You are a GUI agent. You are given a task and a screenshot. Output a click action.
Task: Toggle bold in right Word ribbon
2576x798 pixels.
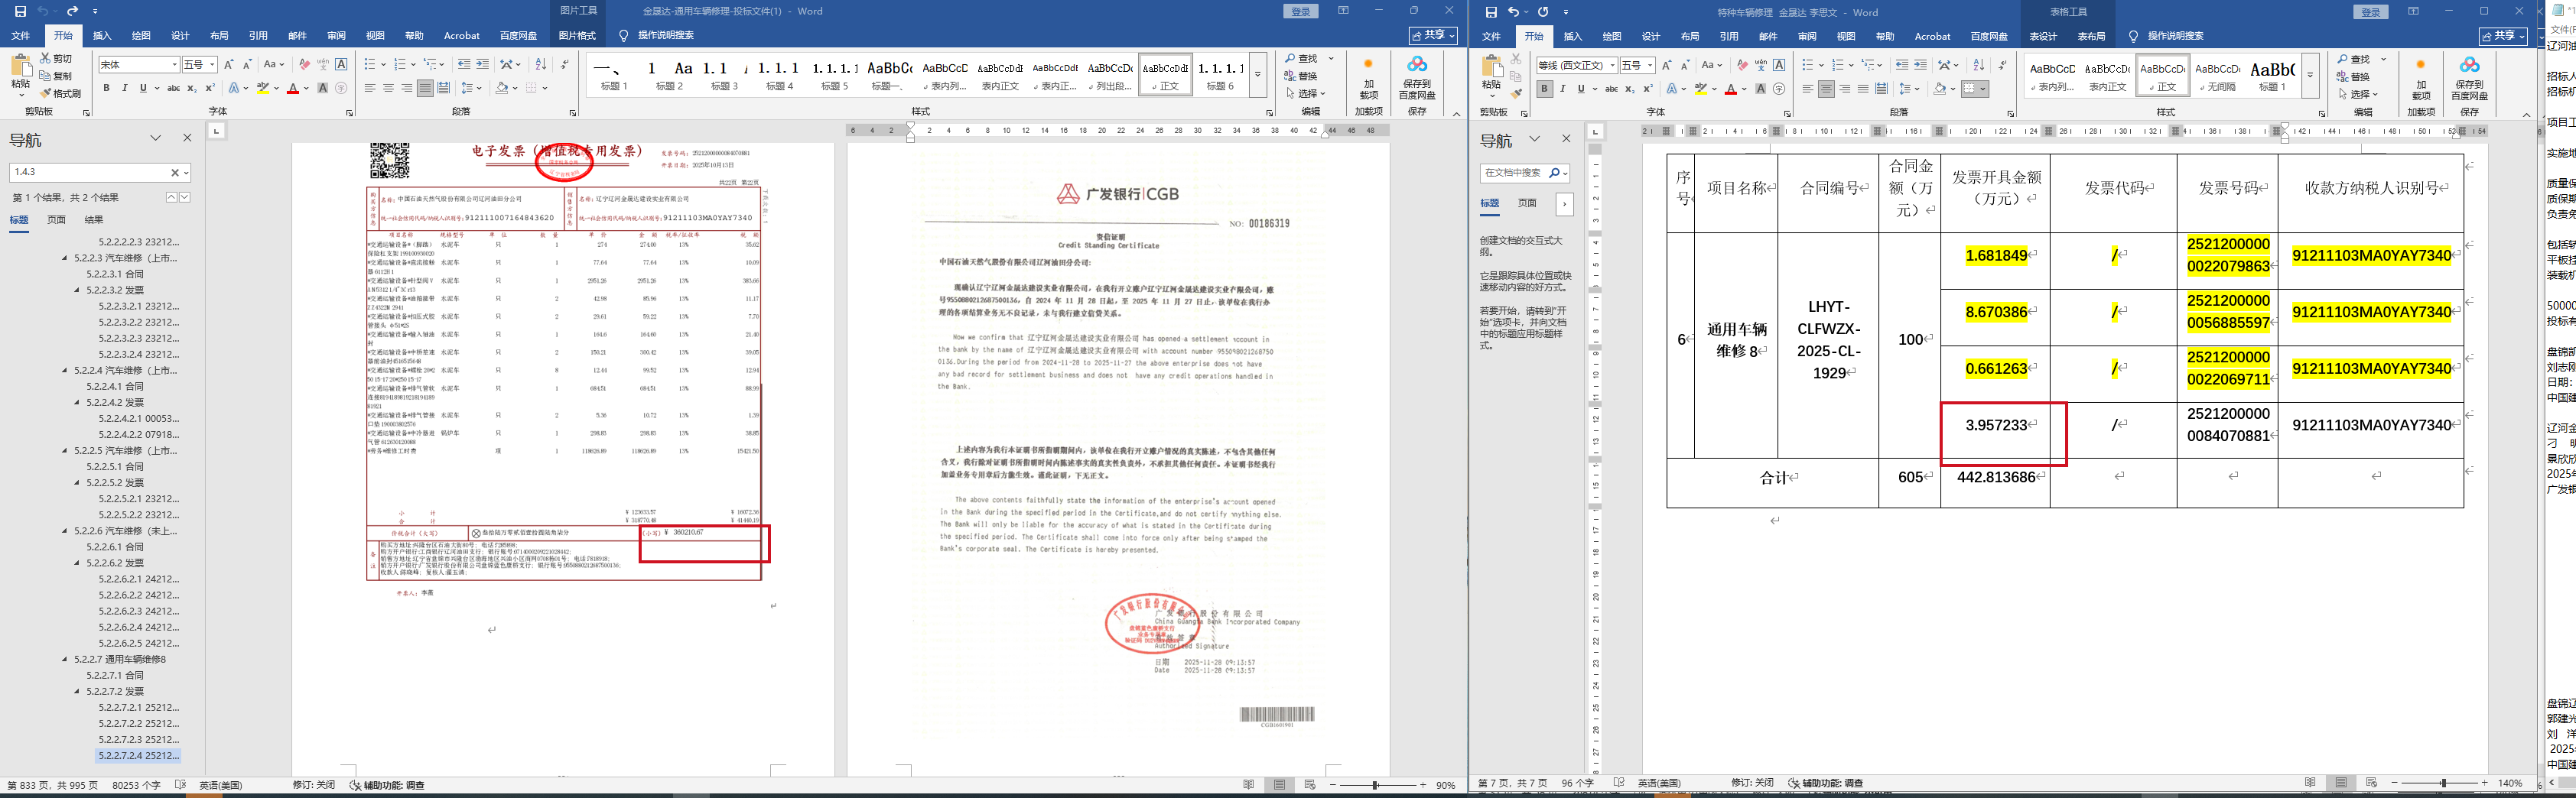(x=1544, y=89)
